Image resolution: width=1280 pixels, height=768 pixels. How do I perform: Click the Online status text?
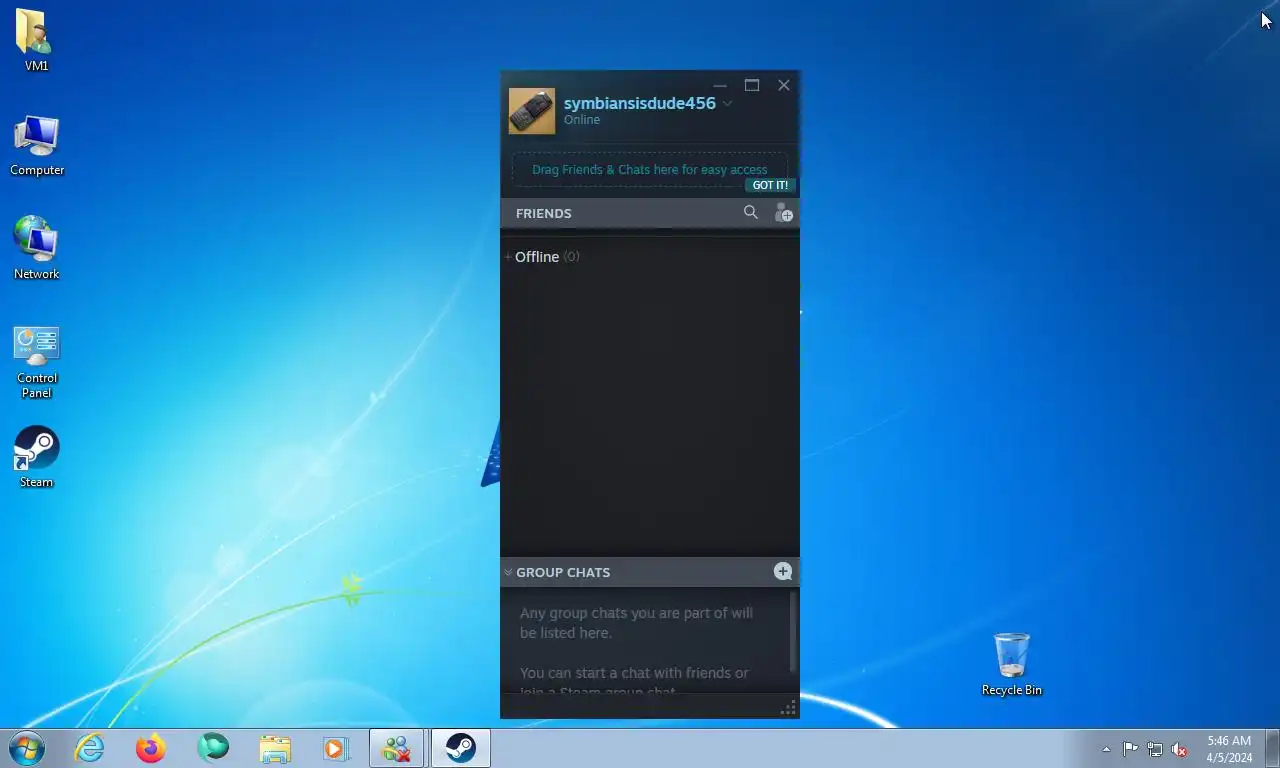point(582,120)
